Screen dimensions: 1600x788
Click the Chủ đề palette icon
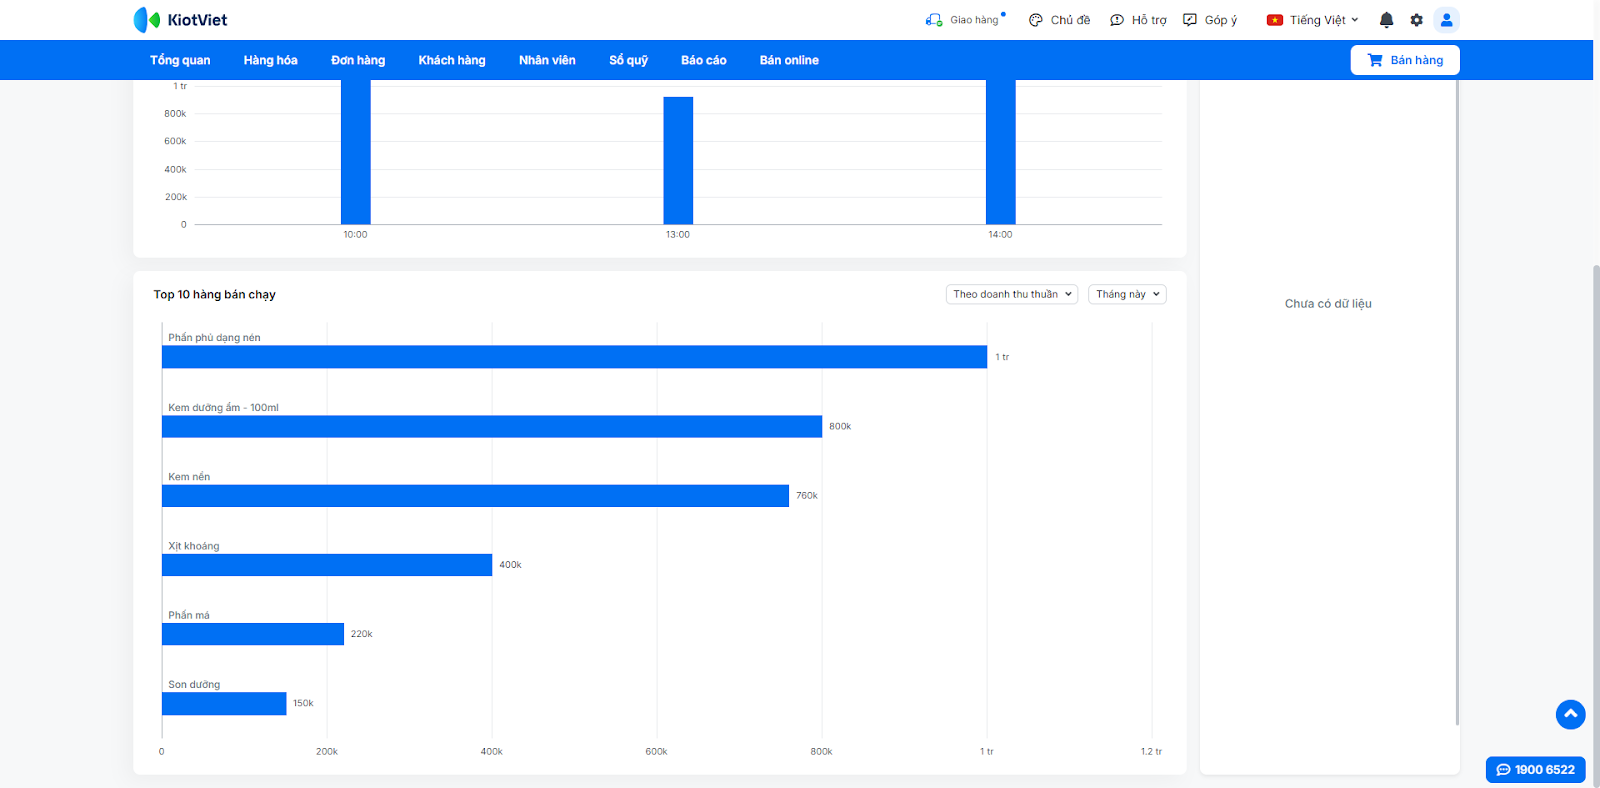(x=1036, y=20)
